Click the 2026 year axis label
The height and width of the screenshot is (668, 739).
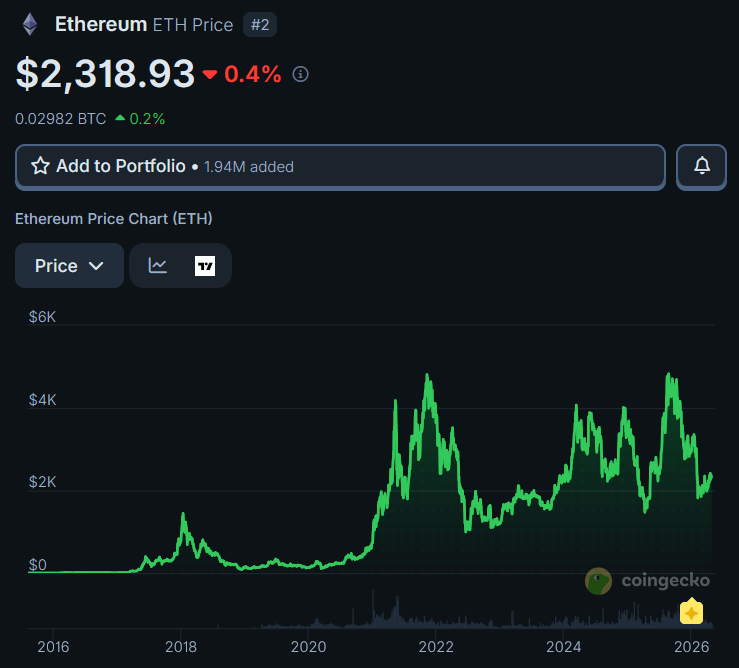pos(691,647)
